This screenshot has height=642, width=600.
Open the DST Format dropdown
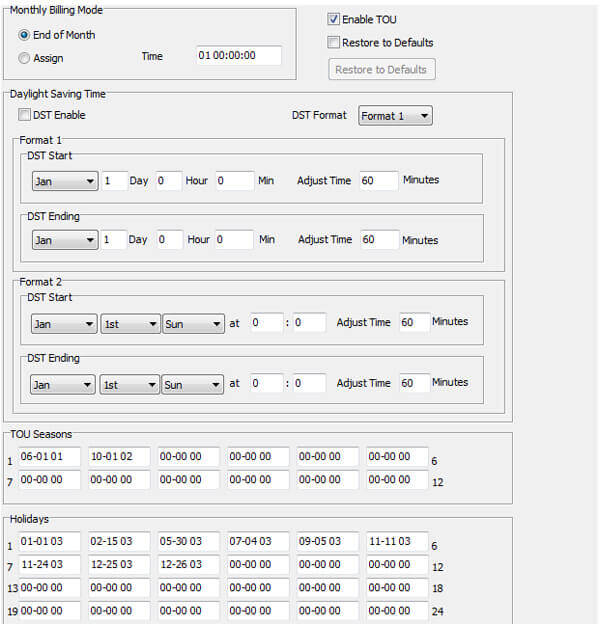click(x=395, y=116)
